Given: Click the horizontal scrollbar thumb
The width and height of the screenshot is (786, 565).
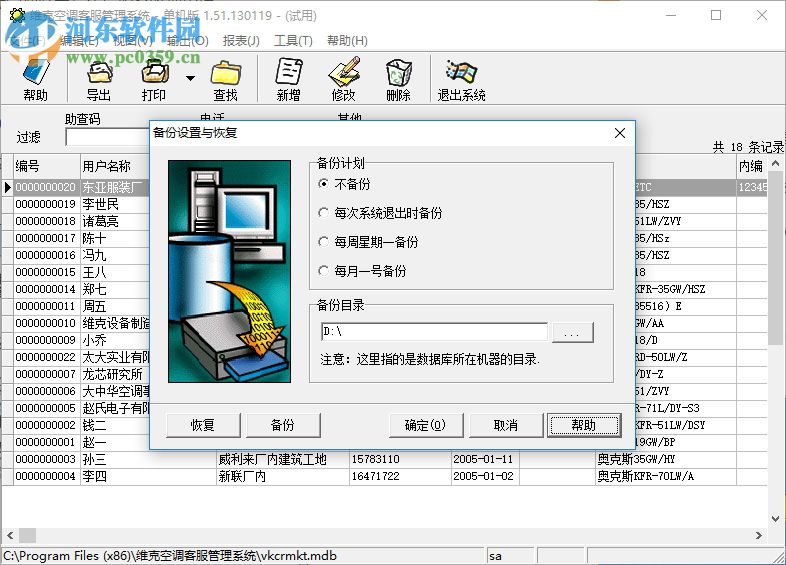Looking at the screenshot, I should pos(27,535).
